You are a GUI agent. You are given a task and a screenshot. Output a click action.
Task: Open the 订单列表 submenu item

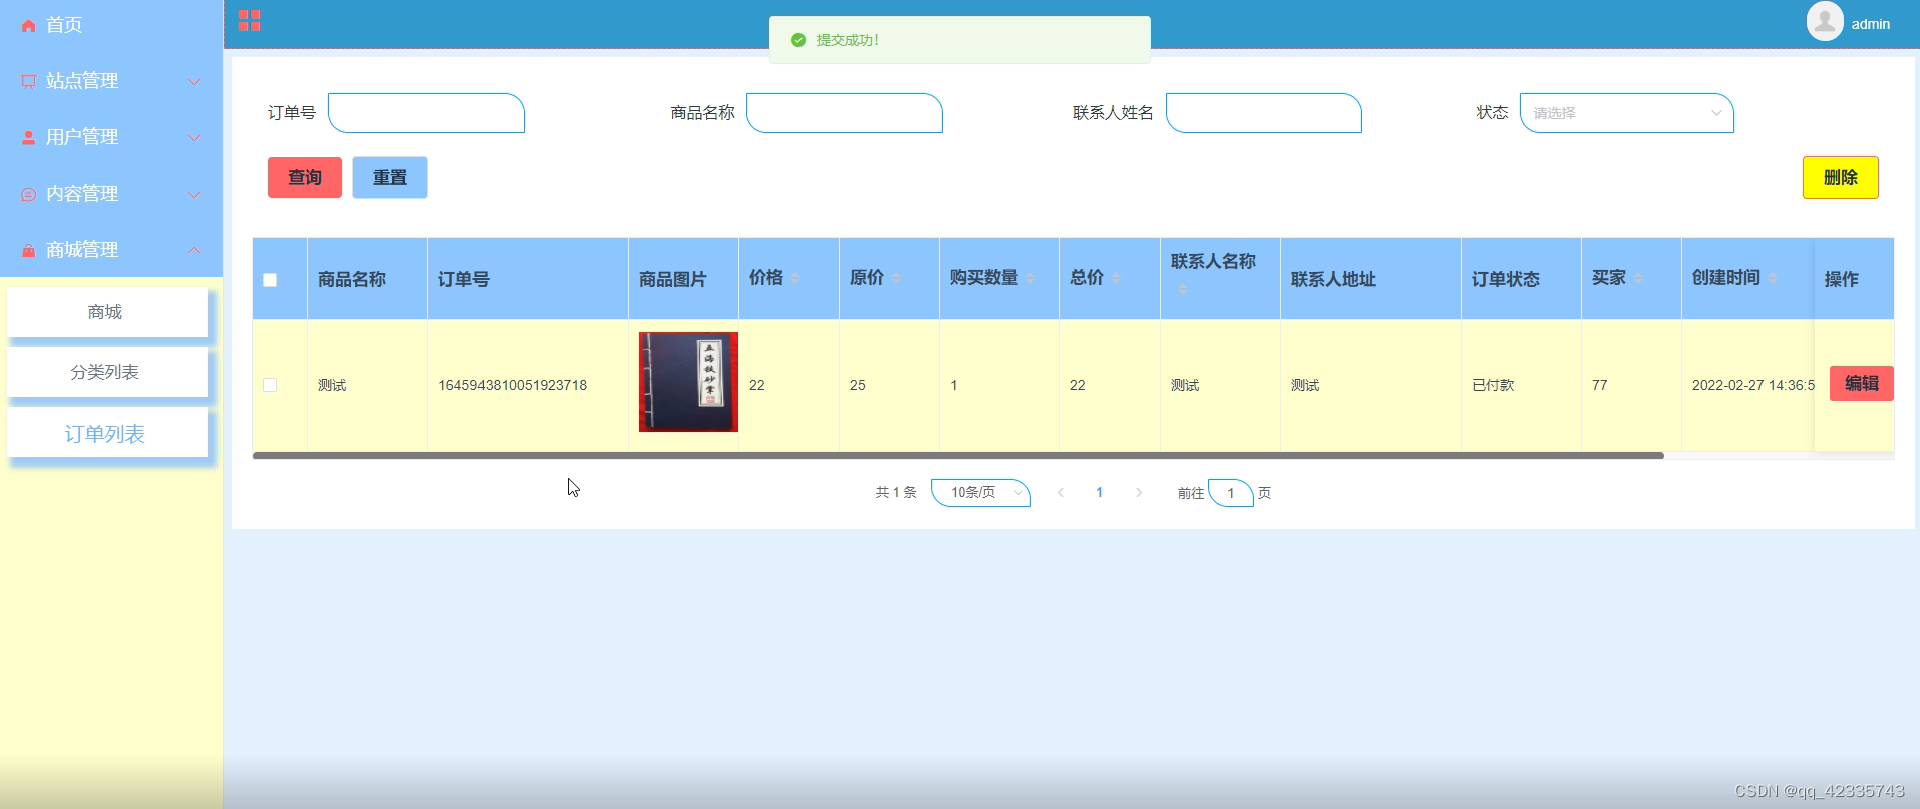(107, 433)
